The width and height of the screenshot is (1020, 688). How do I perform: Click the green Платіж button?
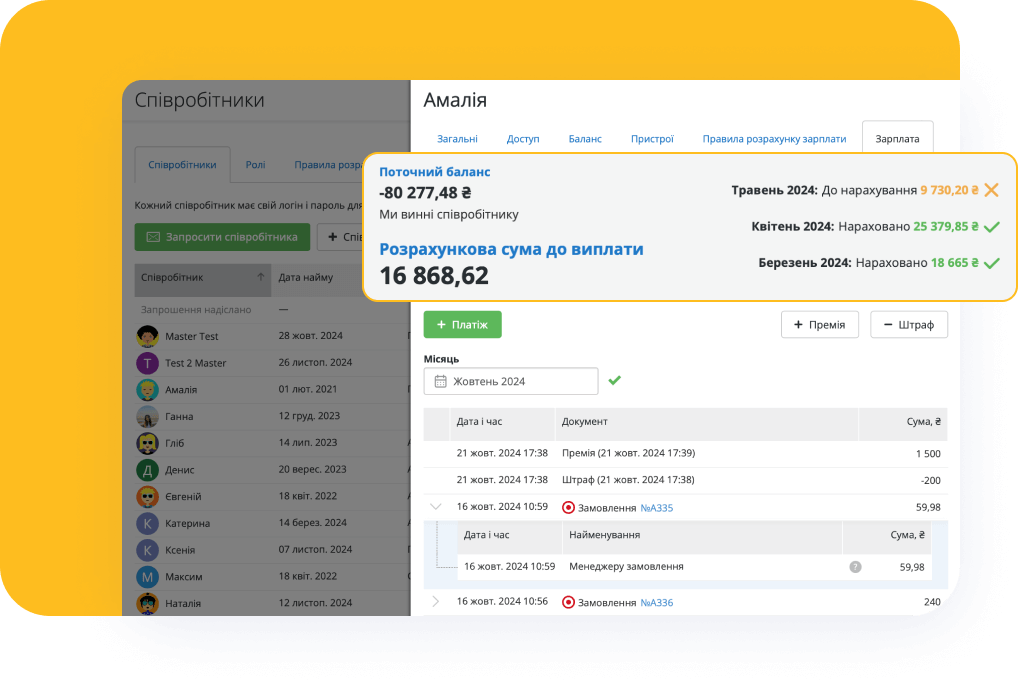[x=462, y=324]
